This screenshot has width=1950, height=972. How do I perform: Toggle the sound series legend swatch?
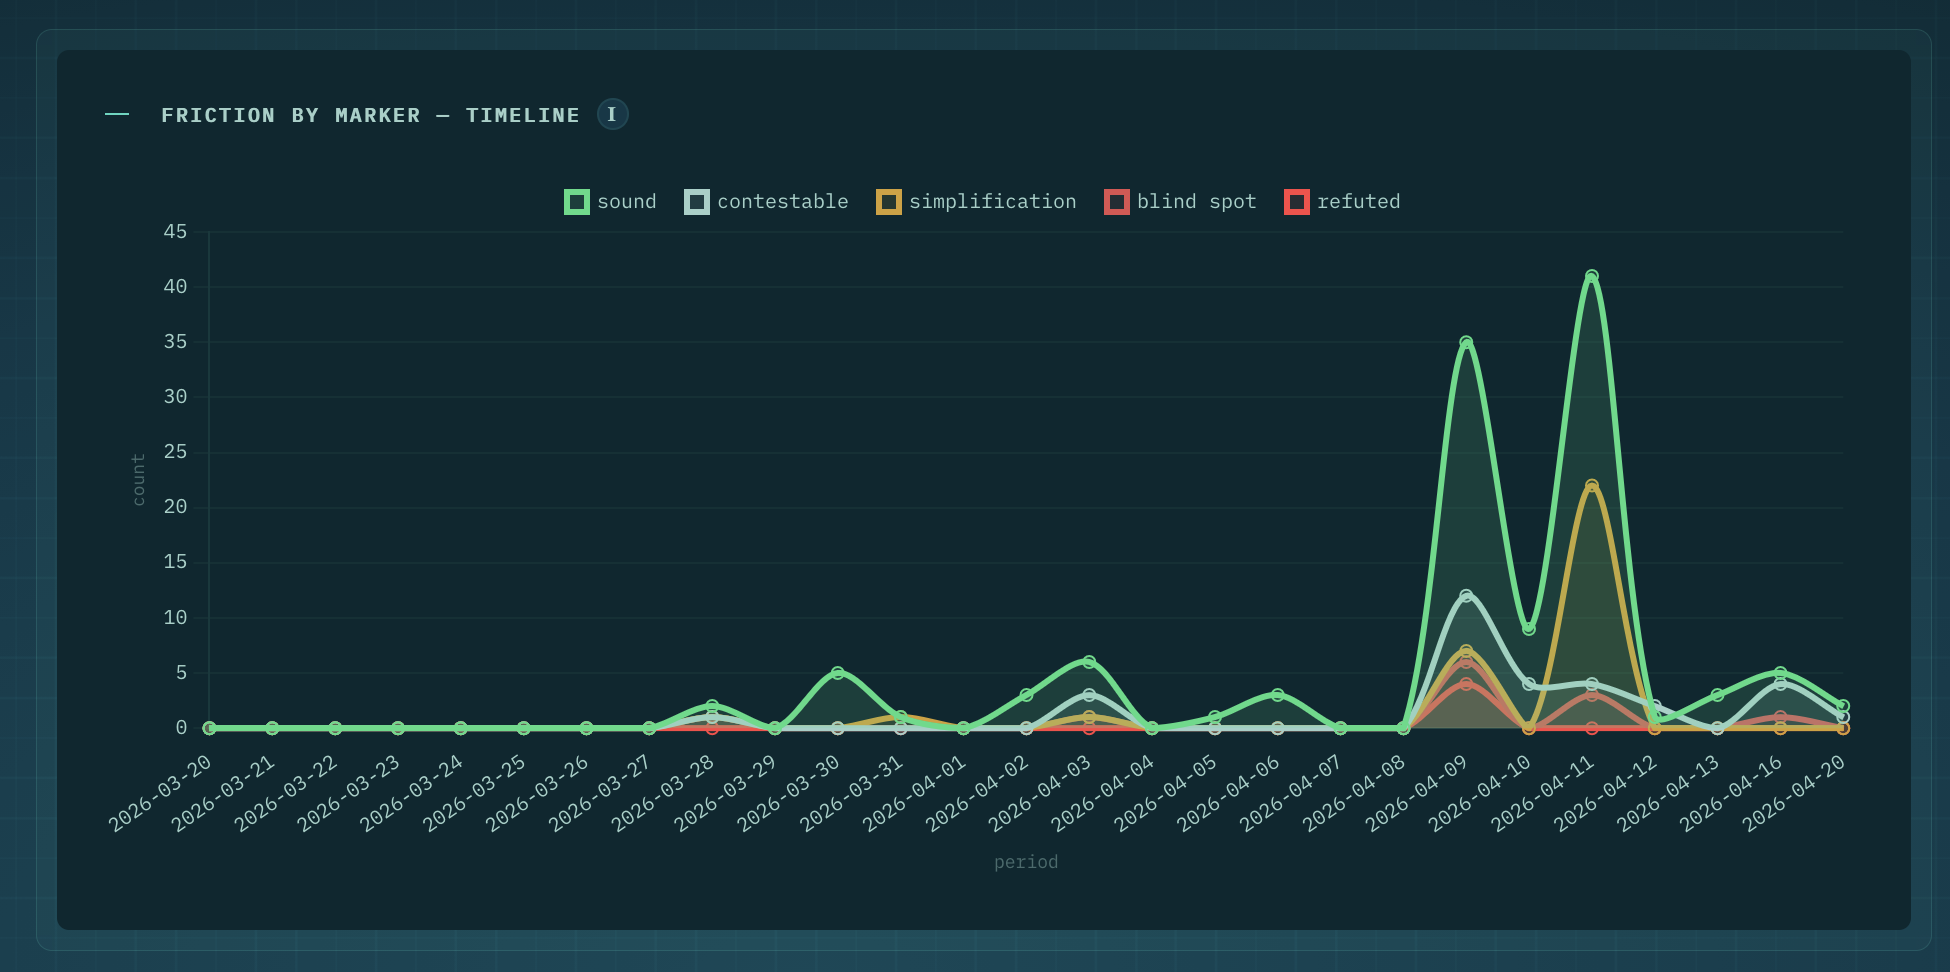click(x=576, y=202)
